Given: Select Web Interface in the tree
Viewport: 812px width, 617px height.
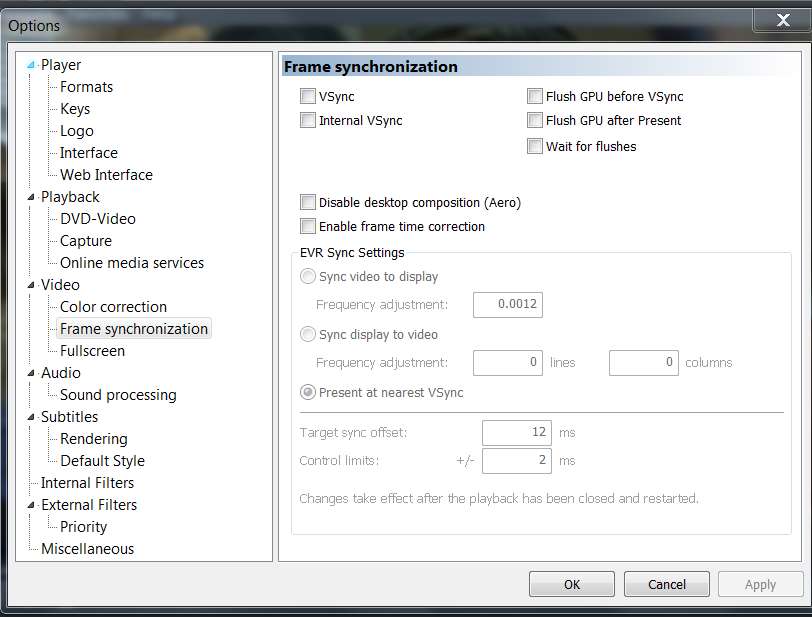Looking at the screenshot, I should [106, 175].
